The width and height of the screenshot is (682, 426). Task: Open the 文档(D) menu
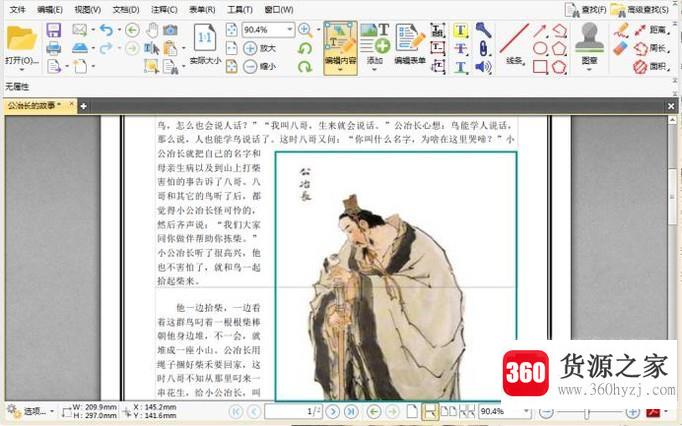point(126,9)
